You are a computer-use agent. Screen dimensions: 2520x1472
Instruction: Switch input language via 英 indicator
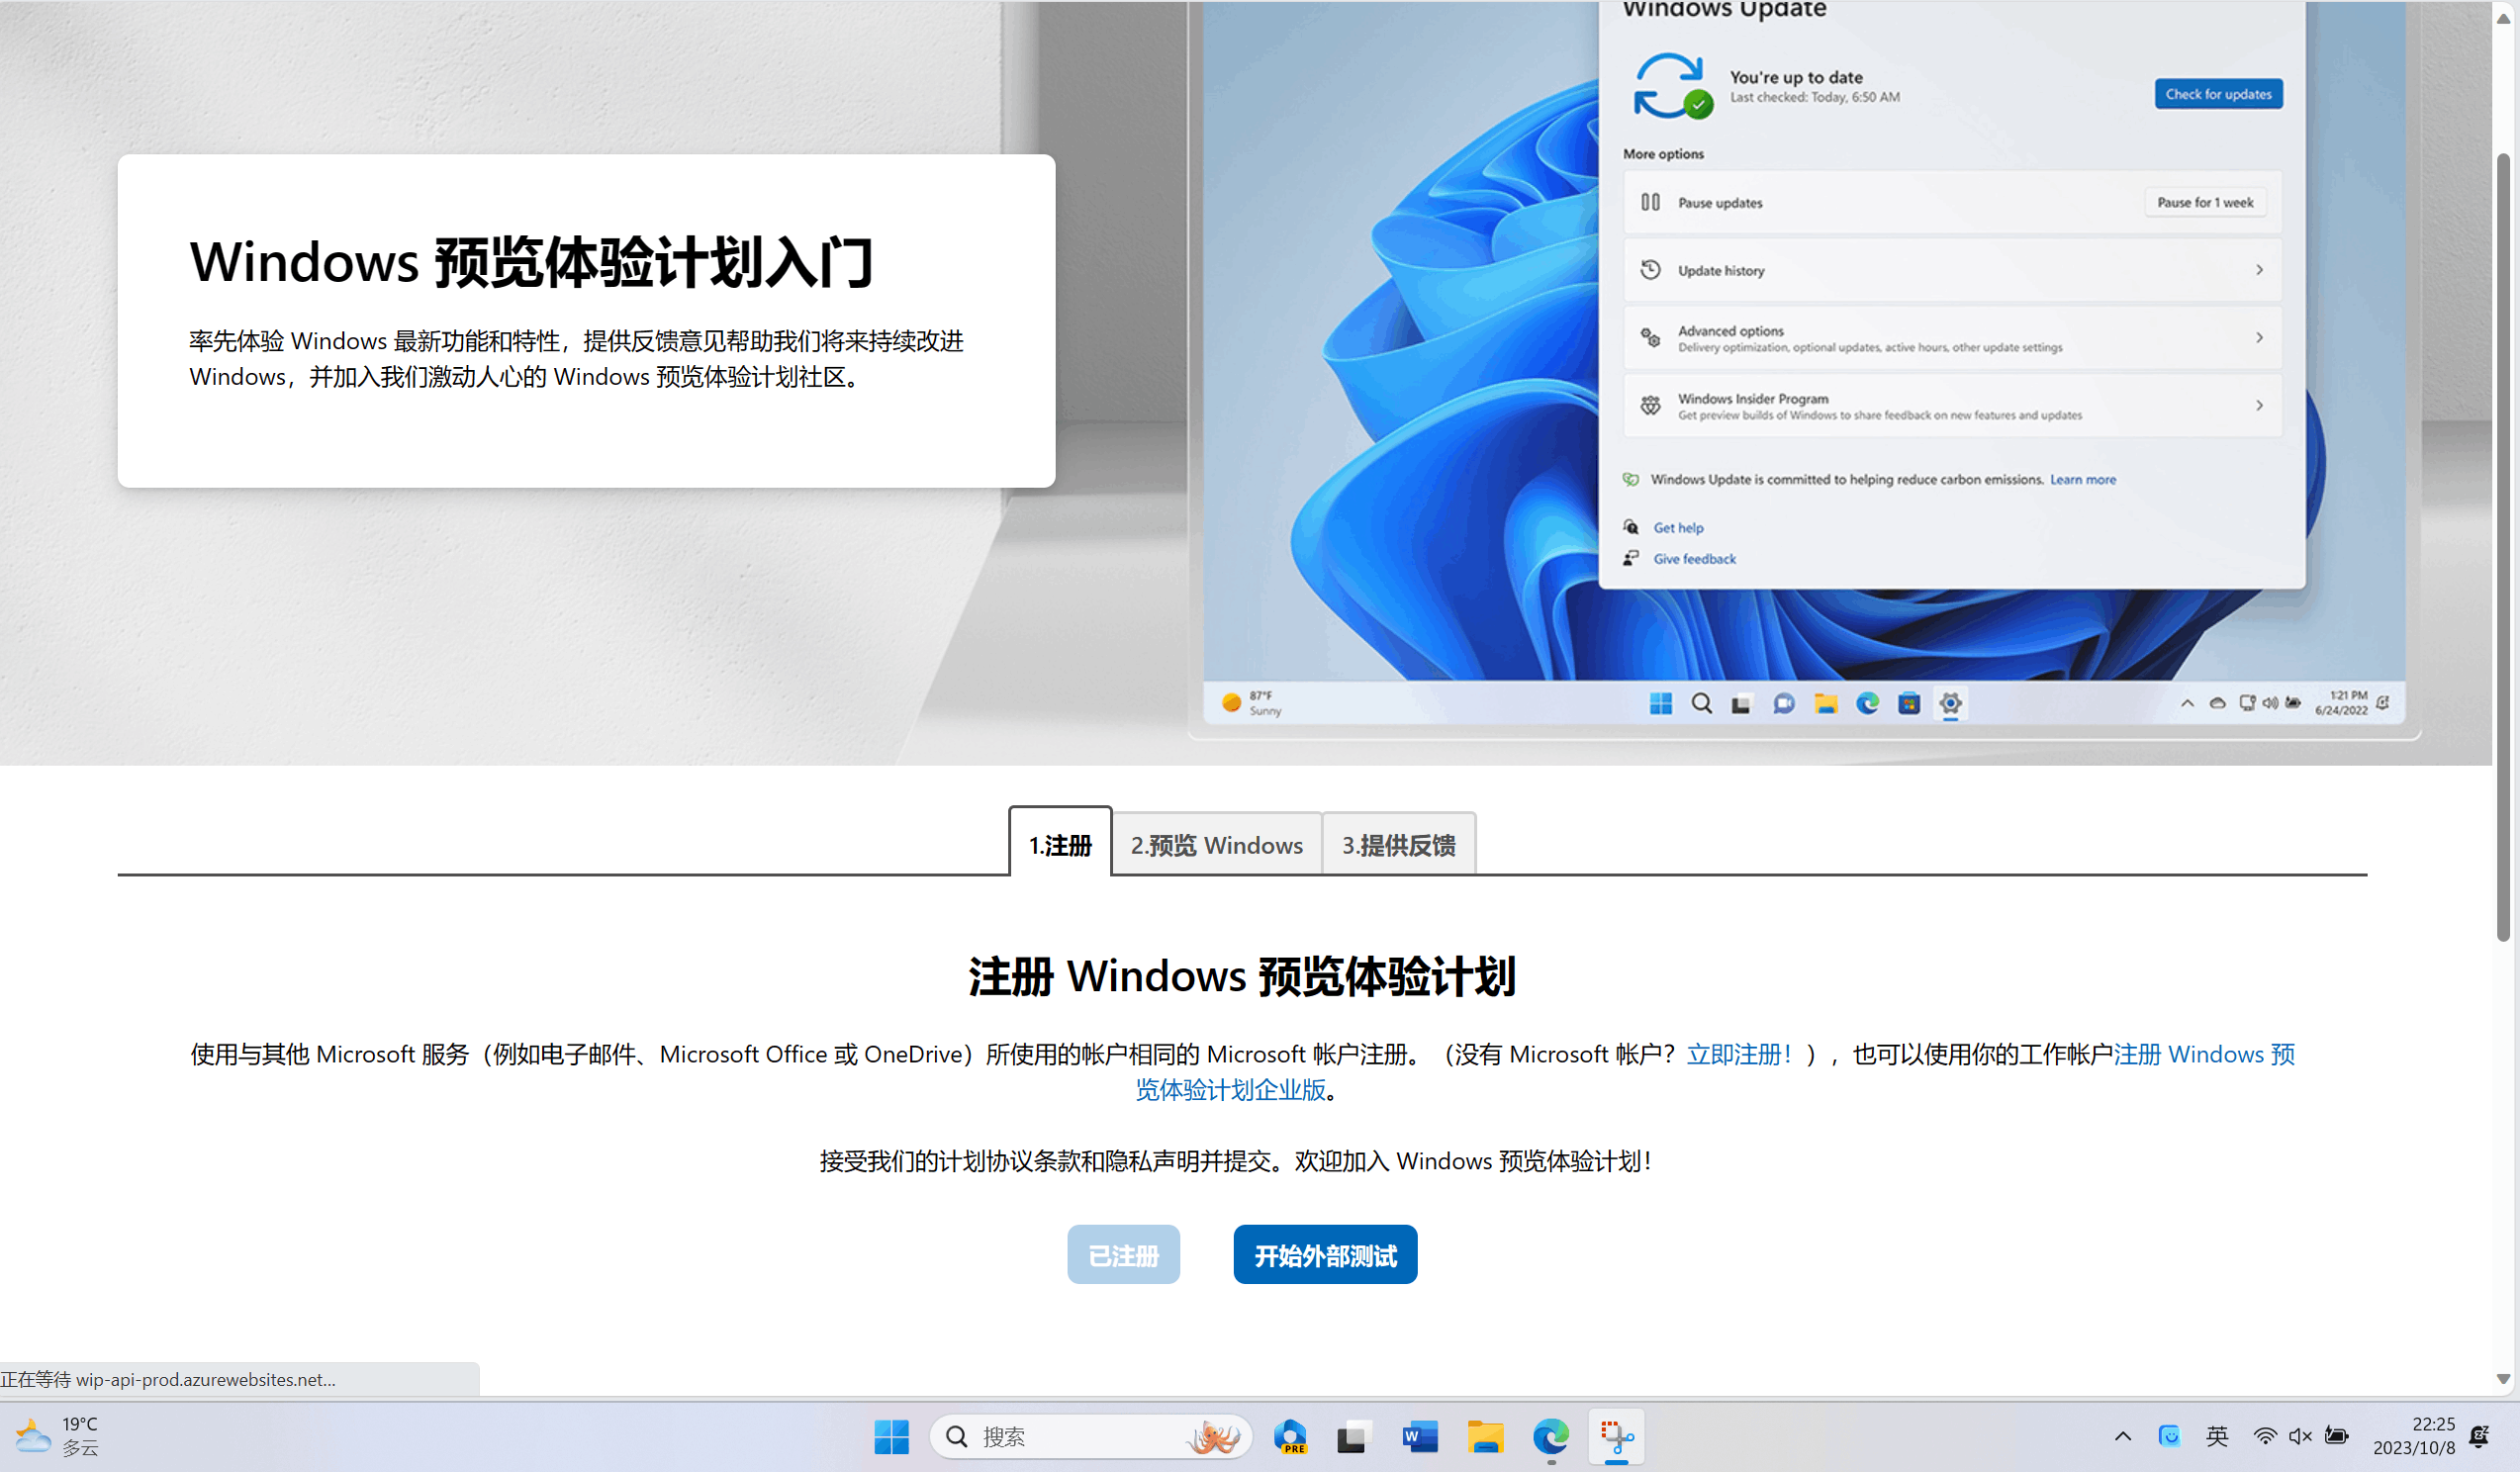(x=2216, y=1437)
